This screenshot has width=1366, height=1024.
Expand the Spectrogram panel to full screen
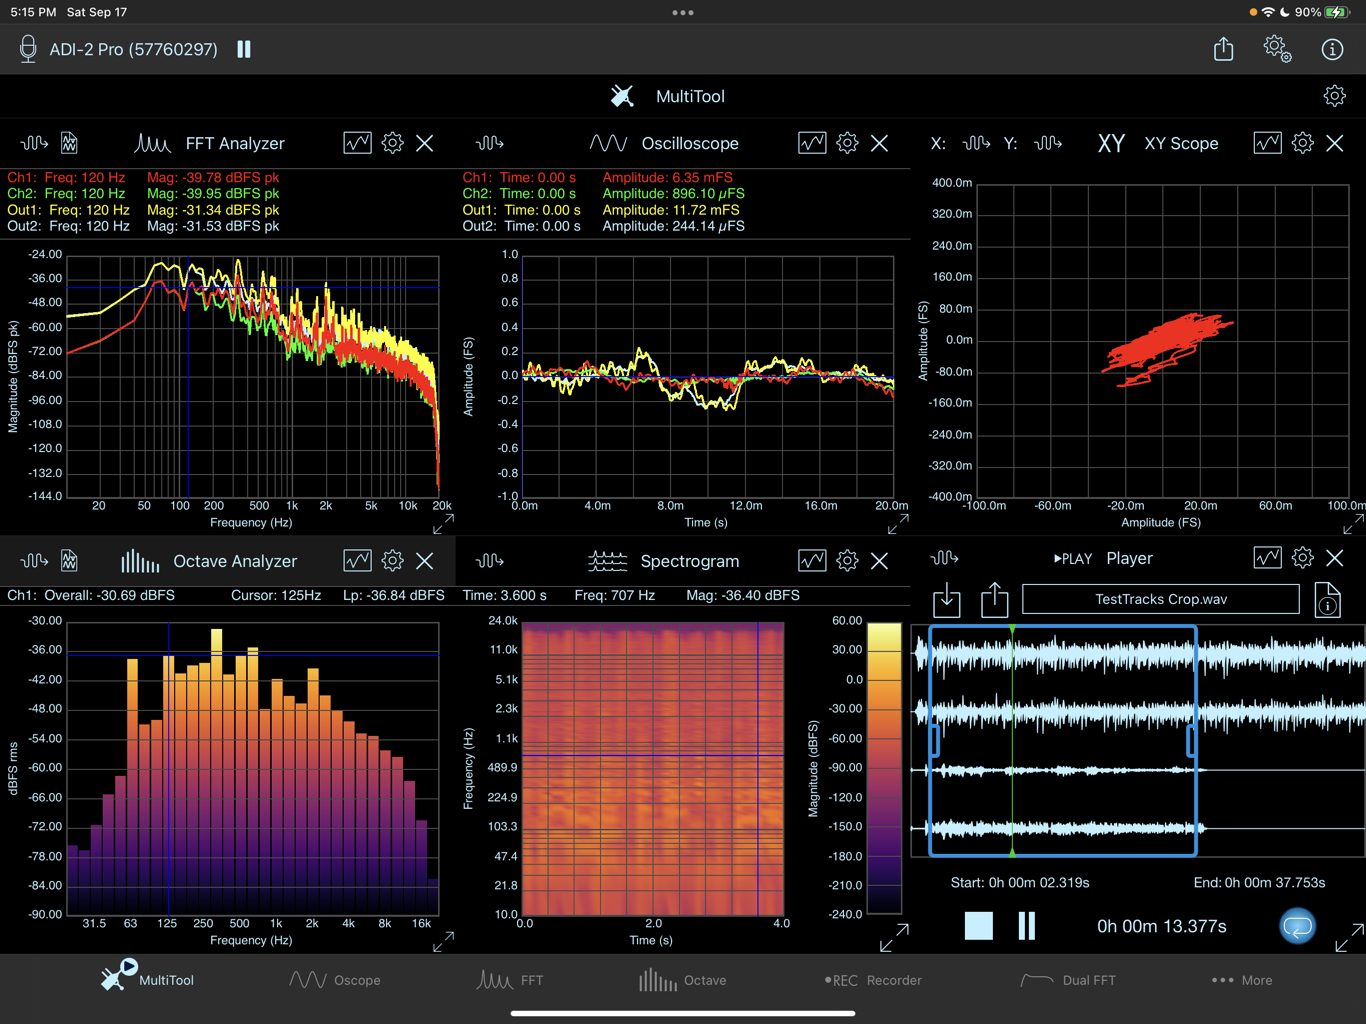[x=894, y=937]
